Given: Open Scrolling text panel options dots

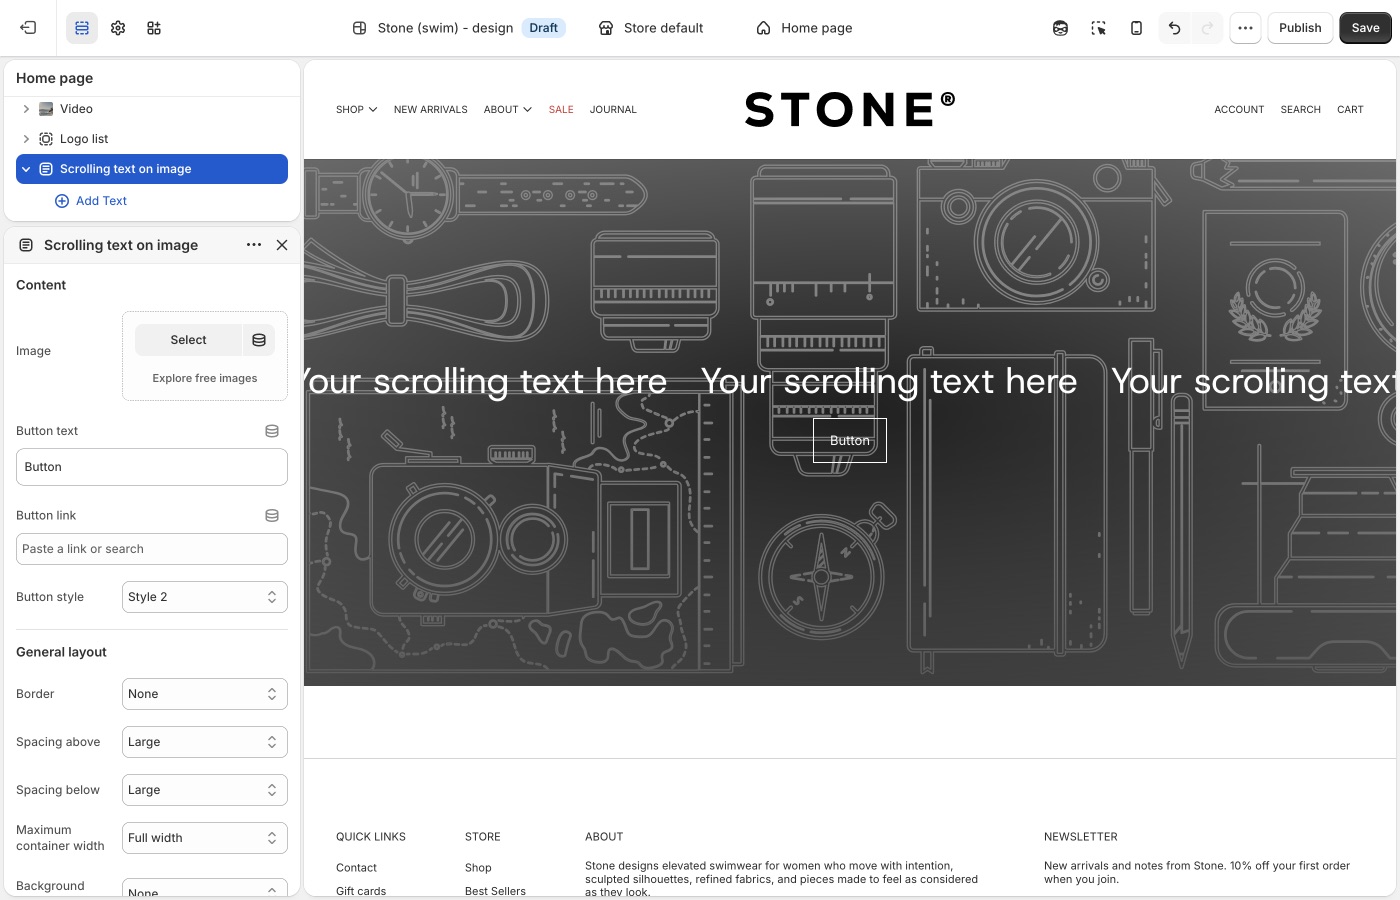Looking at the screenshot, I should 254,245.
